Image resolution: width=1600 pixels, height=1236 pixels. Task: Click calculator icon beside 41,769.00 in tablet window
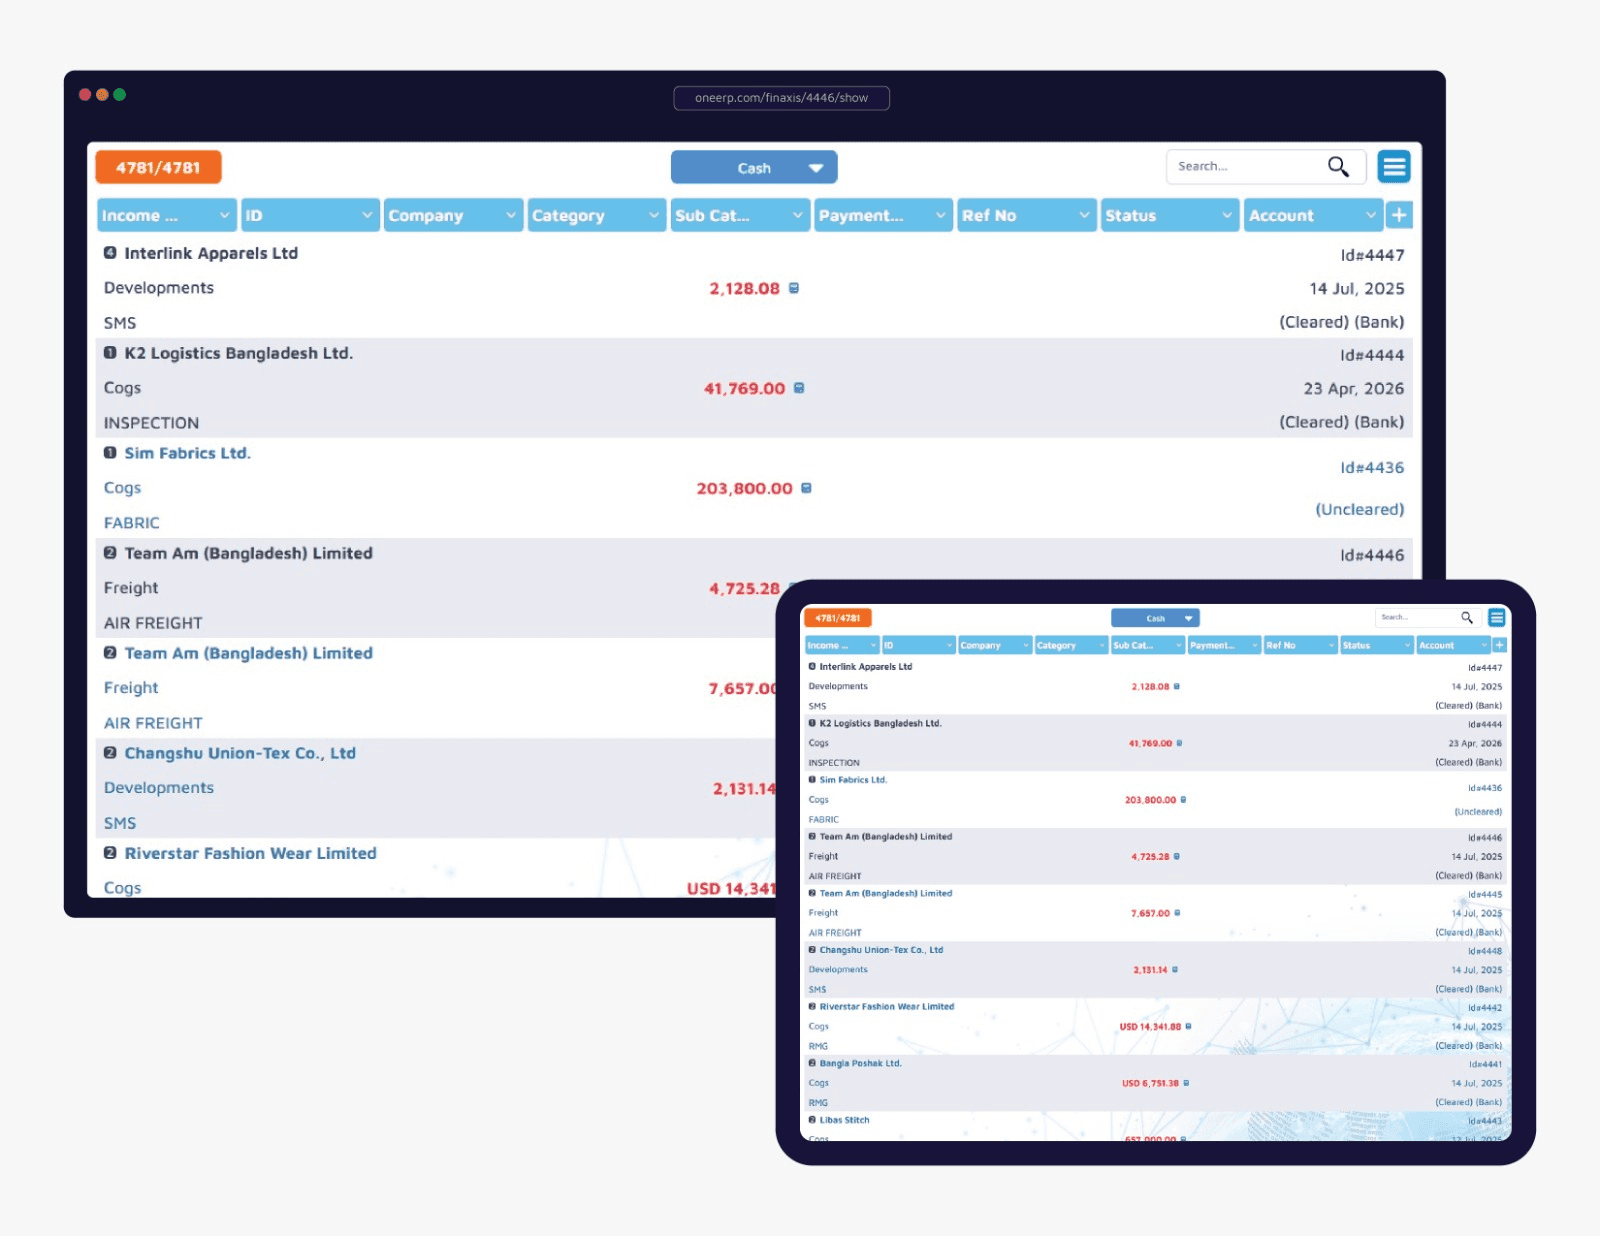tap(1180, 743)
